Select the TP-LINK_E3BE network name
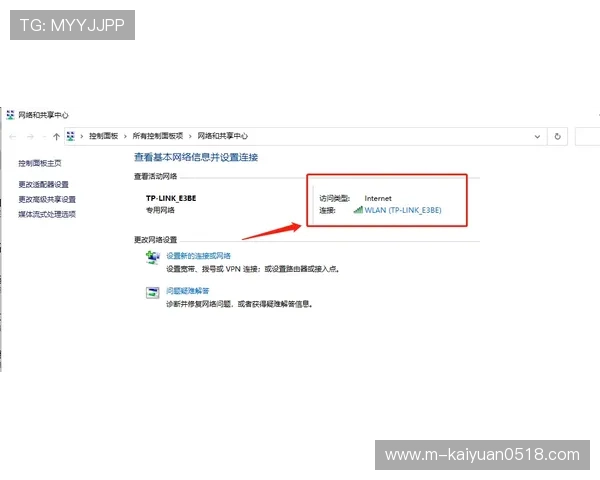Image resolution: width=600 pixels, height=480 pixels. click(171, 198)
